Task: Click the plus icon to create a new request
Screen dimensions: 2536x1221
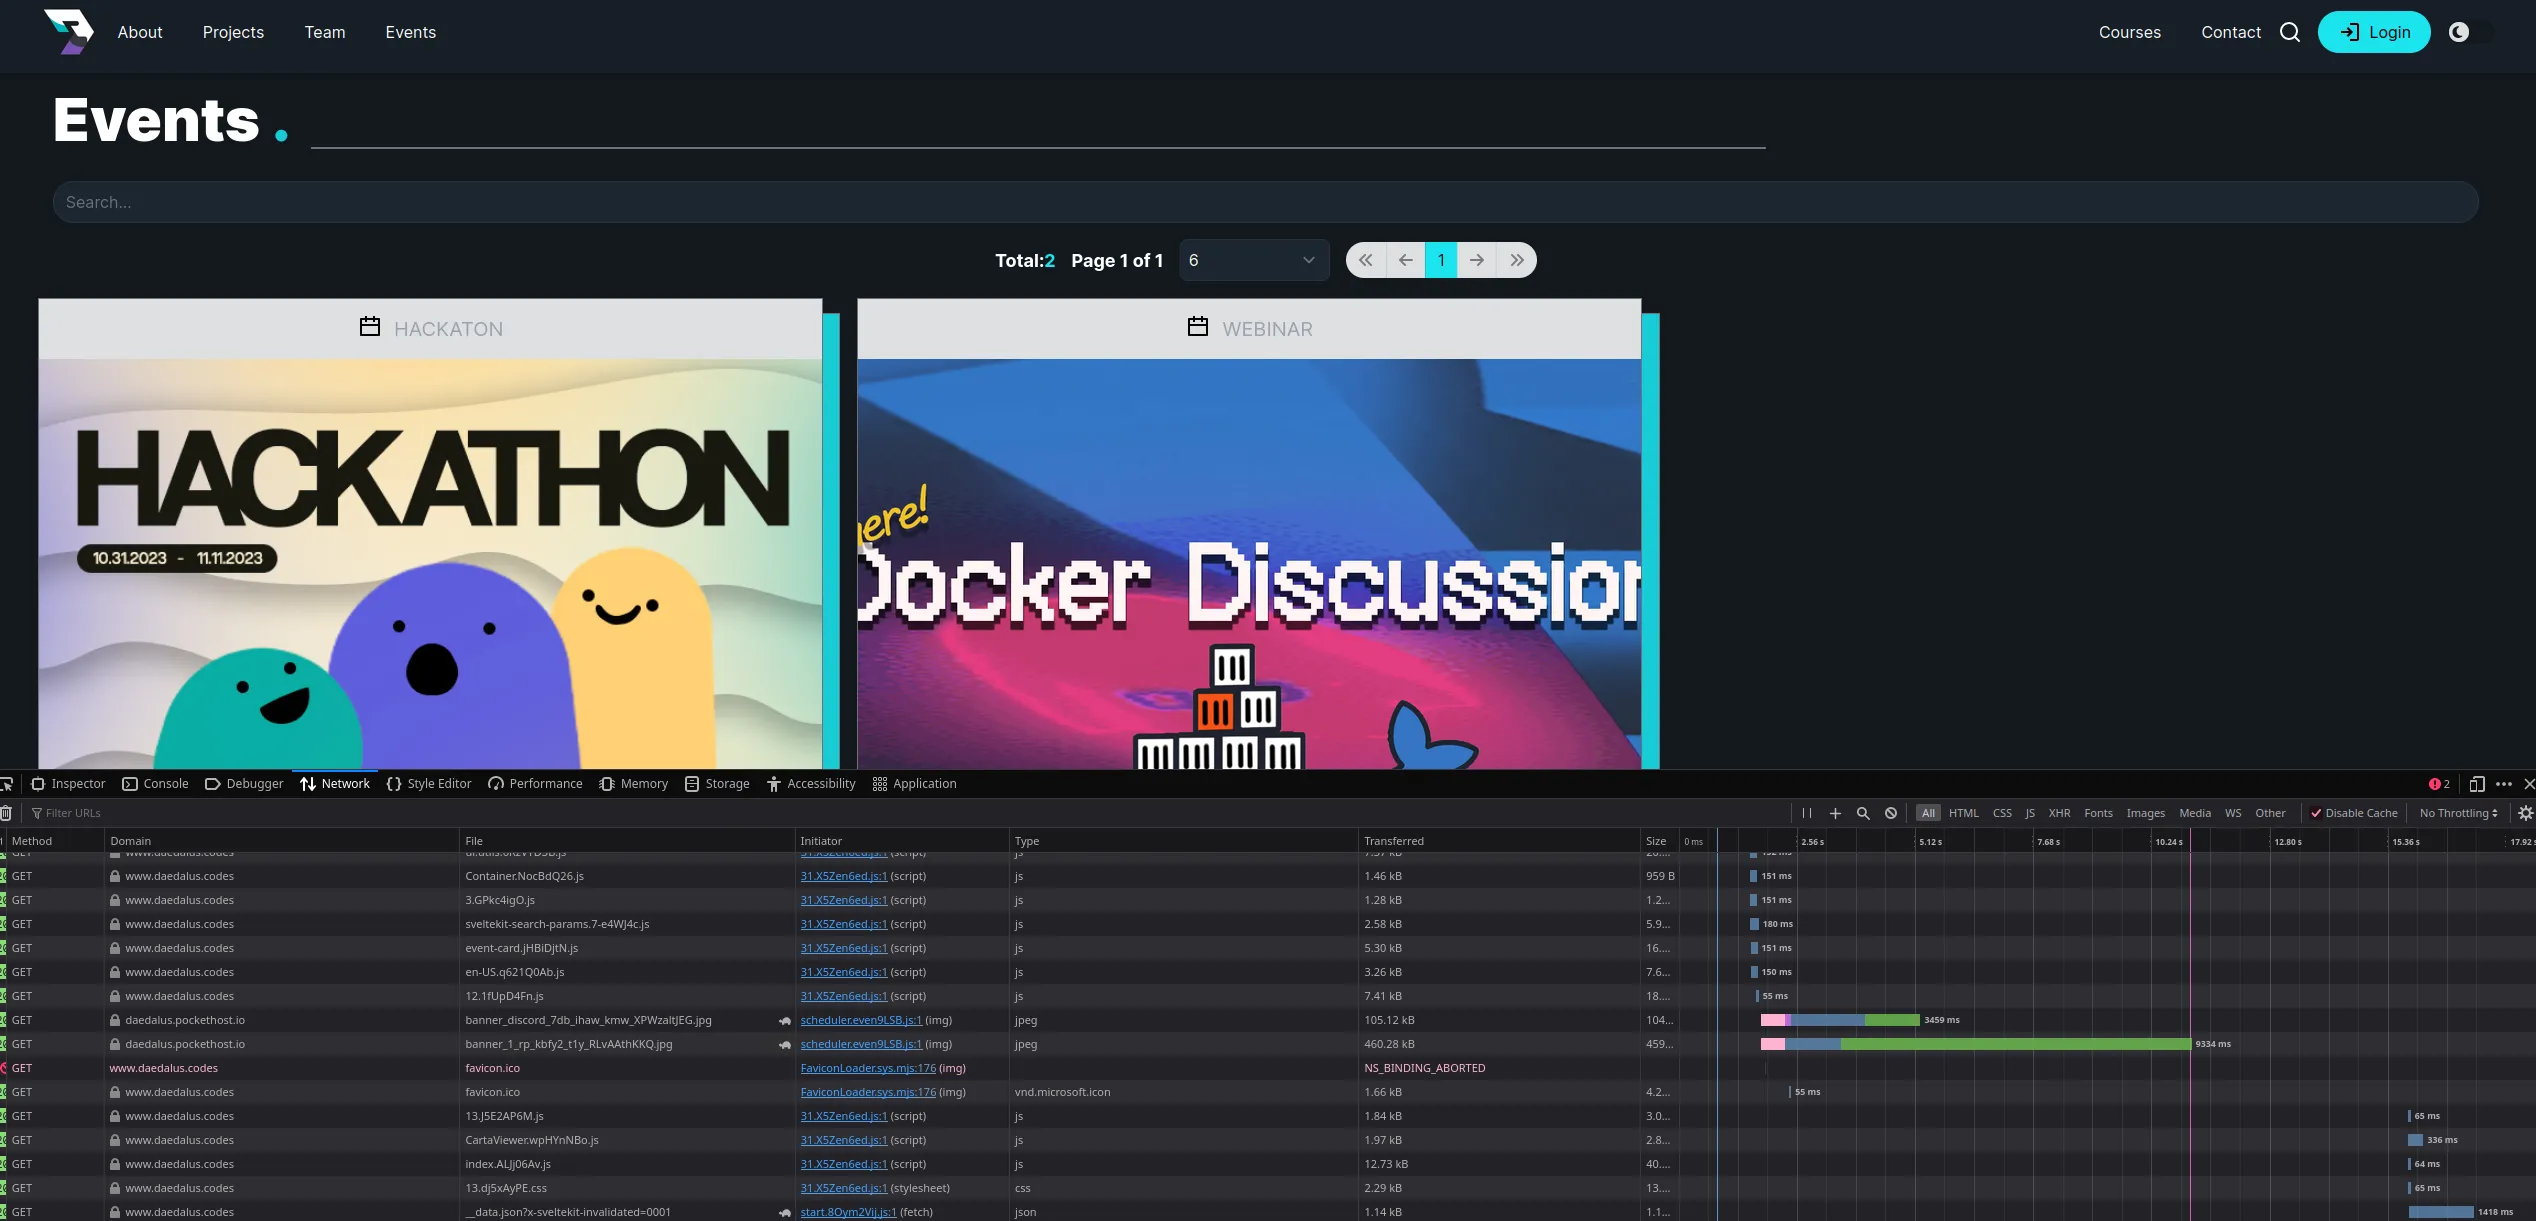Action: coord(1835,813)
